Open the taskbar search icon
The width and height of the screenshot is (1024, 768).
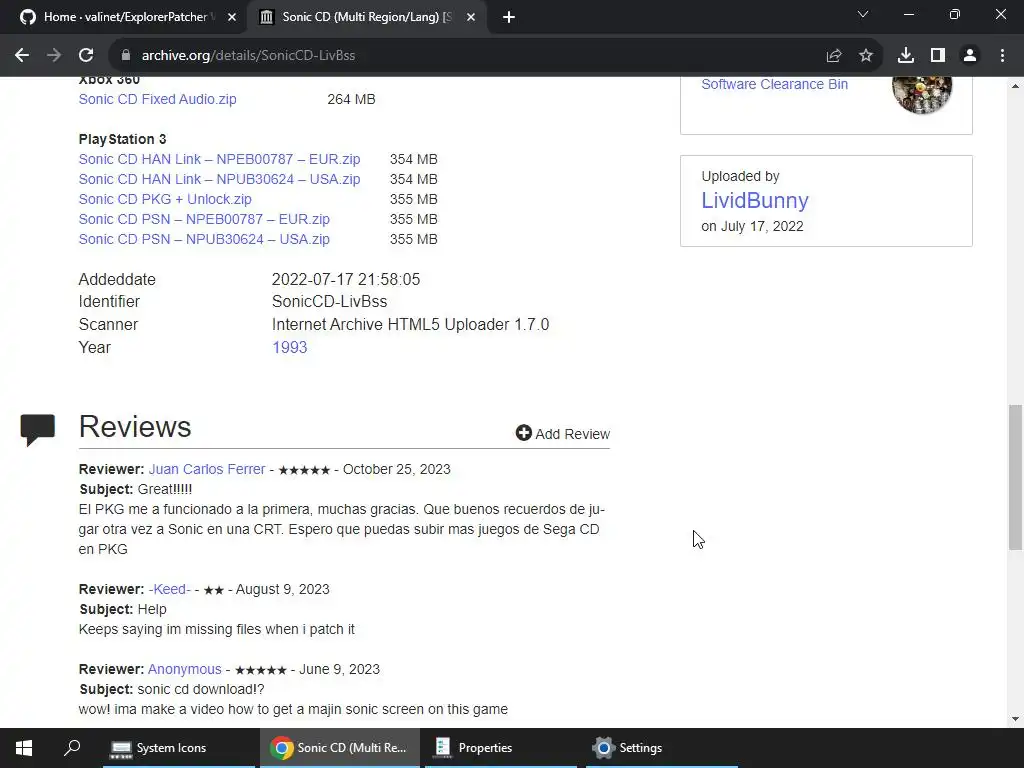tap(72, 748)
